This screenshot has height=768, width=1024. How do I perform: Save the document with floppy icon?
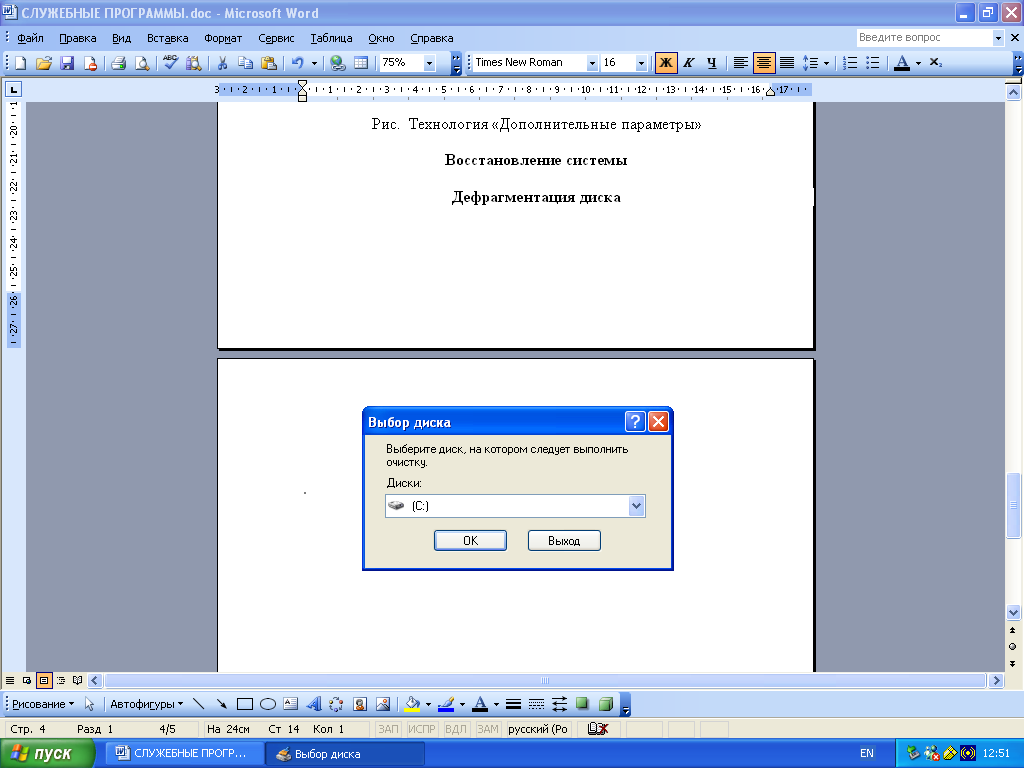pyautogui.click(x=67, y=63)
